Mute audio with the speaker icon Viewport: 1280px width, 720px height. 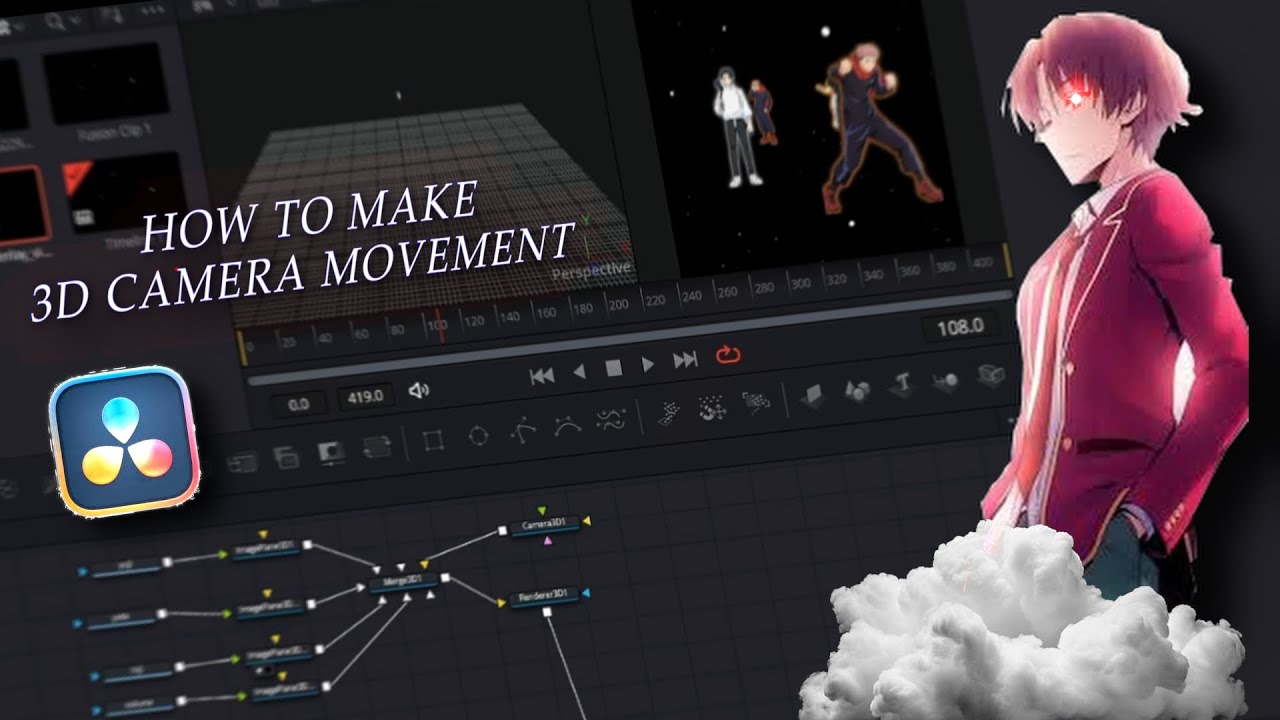419,390
